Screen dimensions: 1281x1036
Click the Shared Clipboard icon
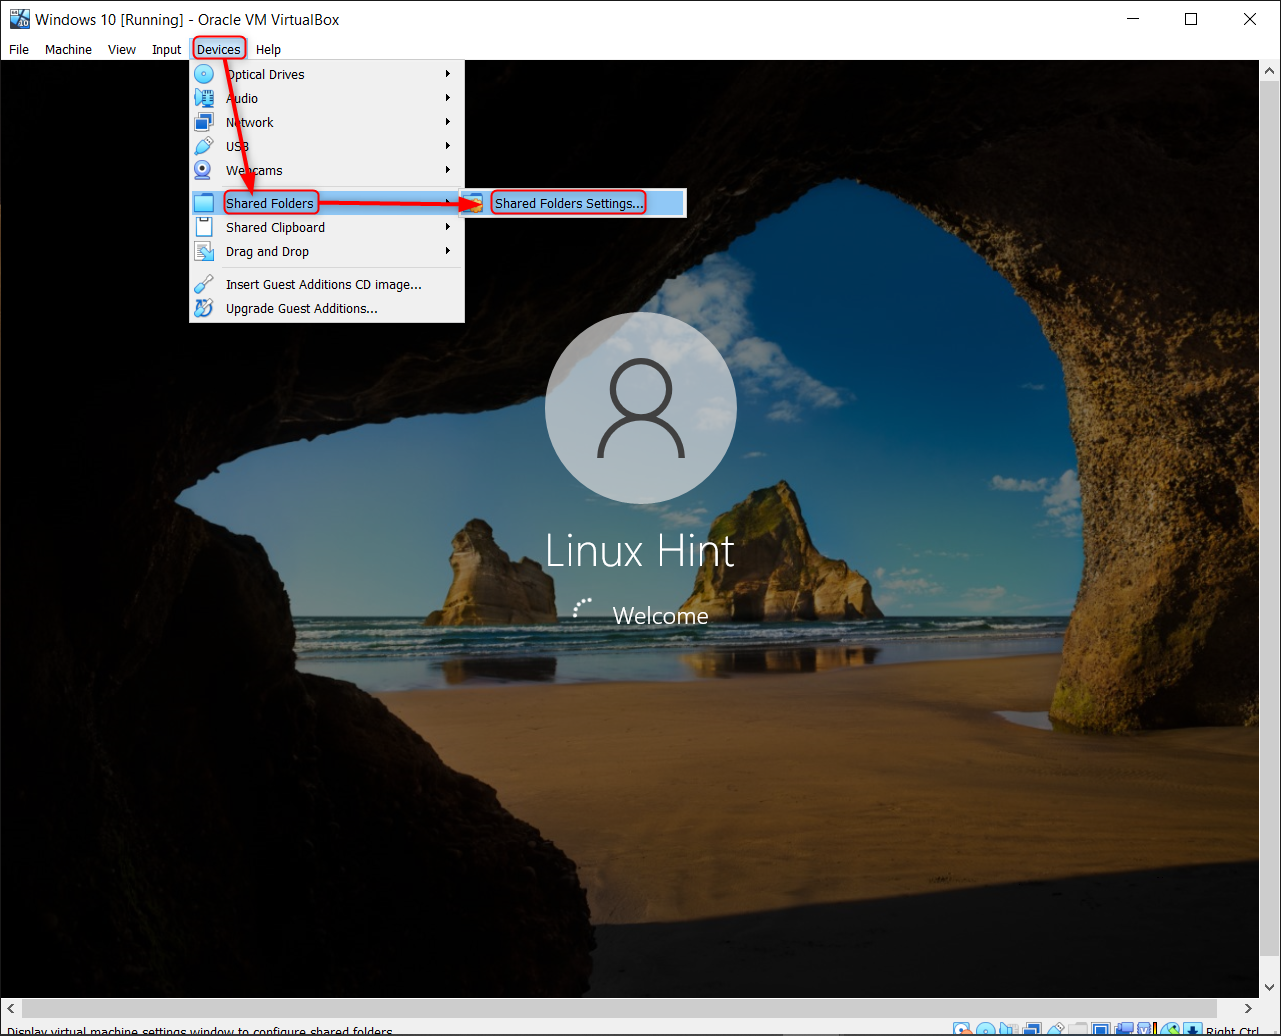coord(204,227)
